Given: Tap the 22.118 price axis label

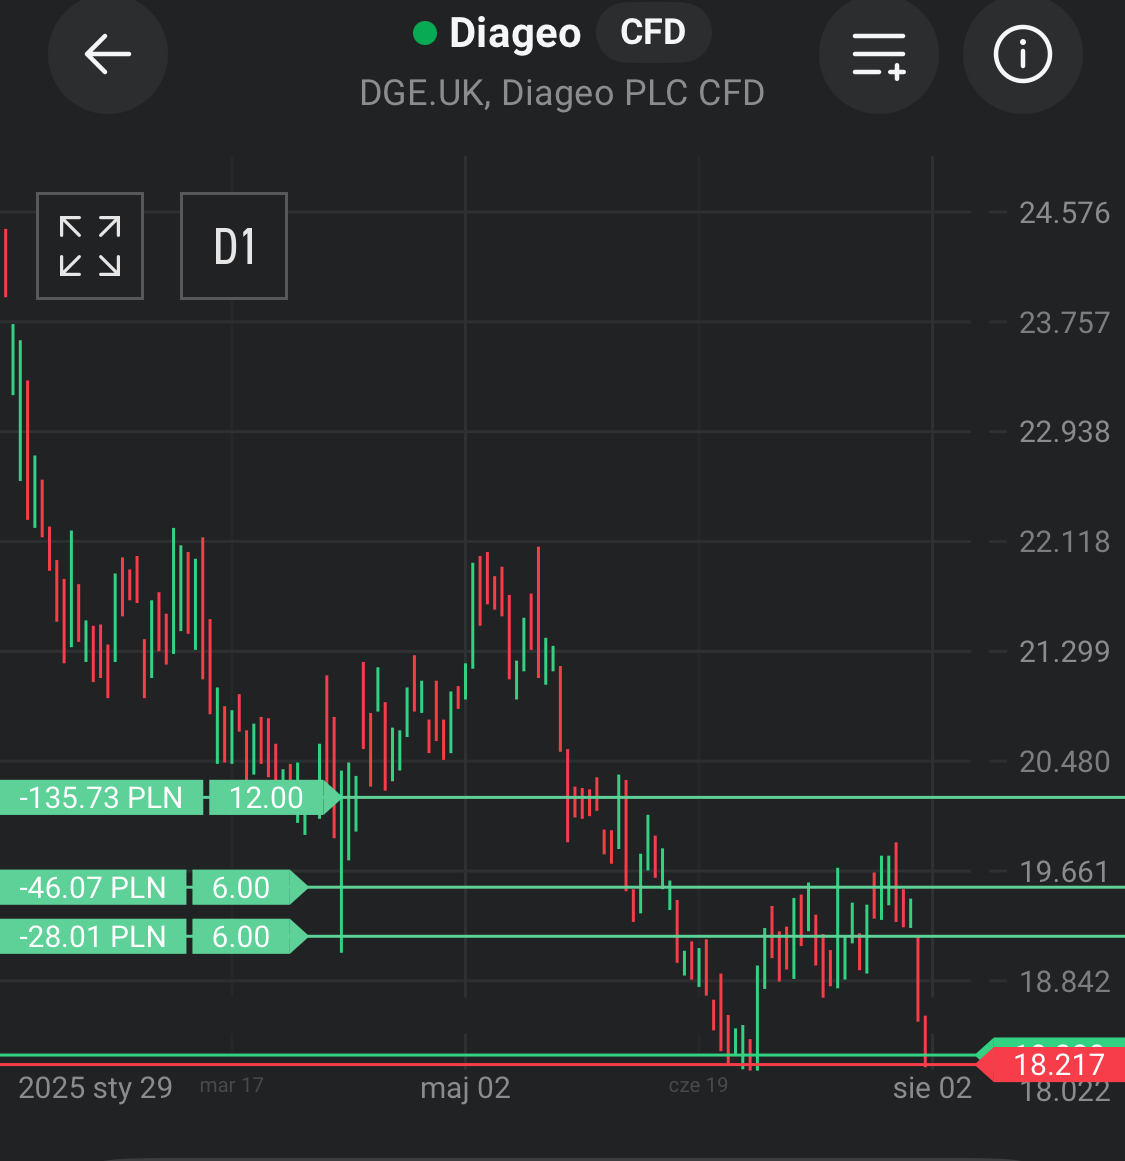Looking at the screenshot, I should (x=1064, y=542).
